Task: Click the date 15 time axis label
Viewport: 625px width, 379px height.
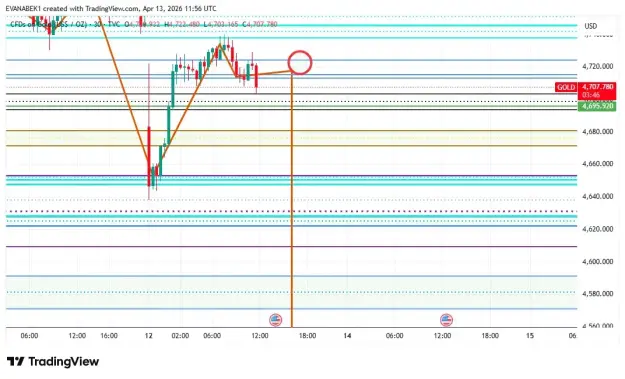Action: click(x=529, y=336)
